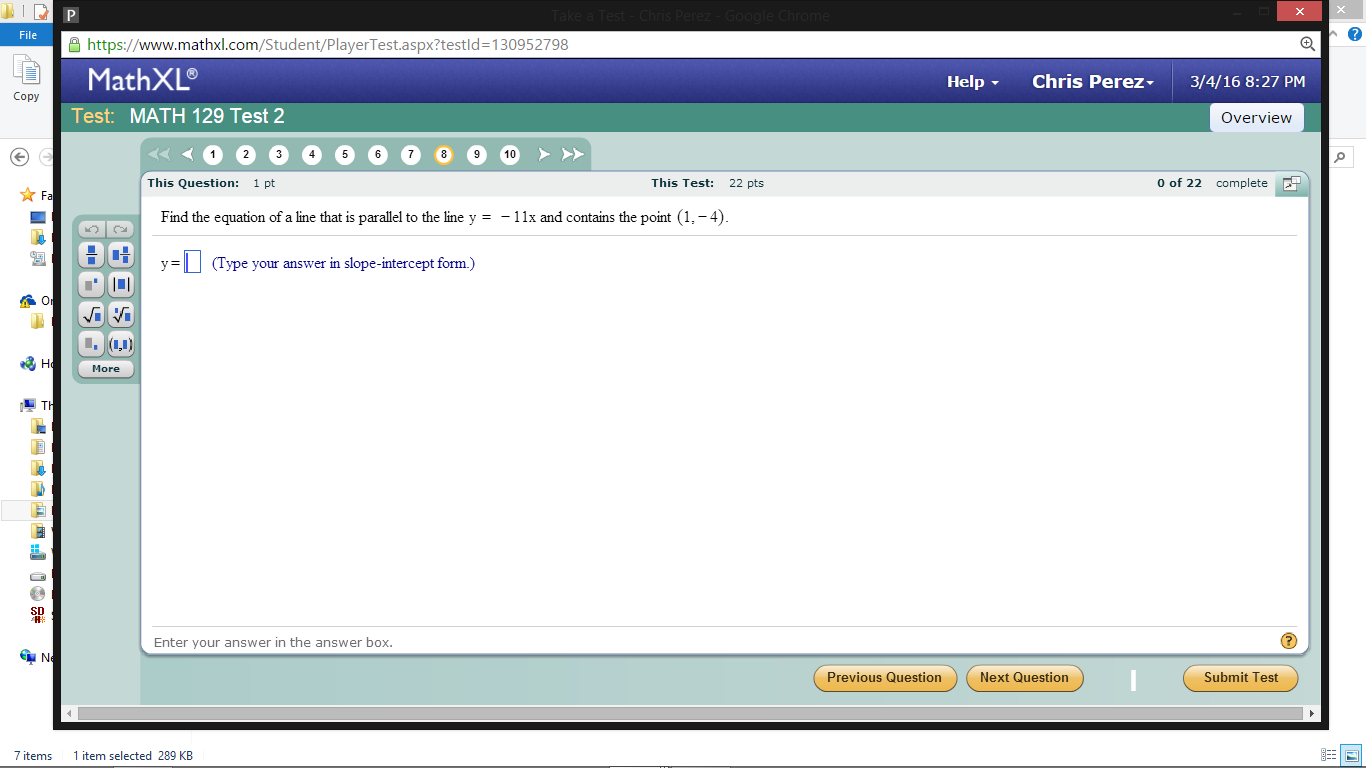Insert a mixed number template
This screenshot has width=1366, height=768.
click(x=120, y=255)
